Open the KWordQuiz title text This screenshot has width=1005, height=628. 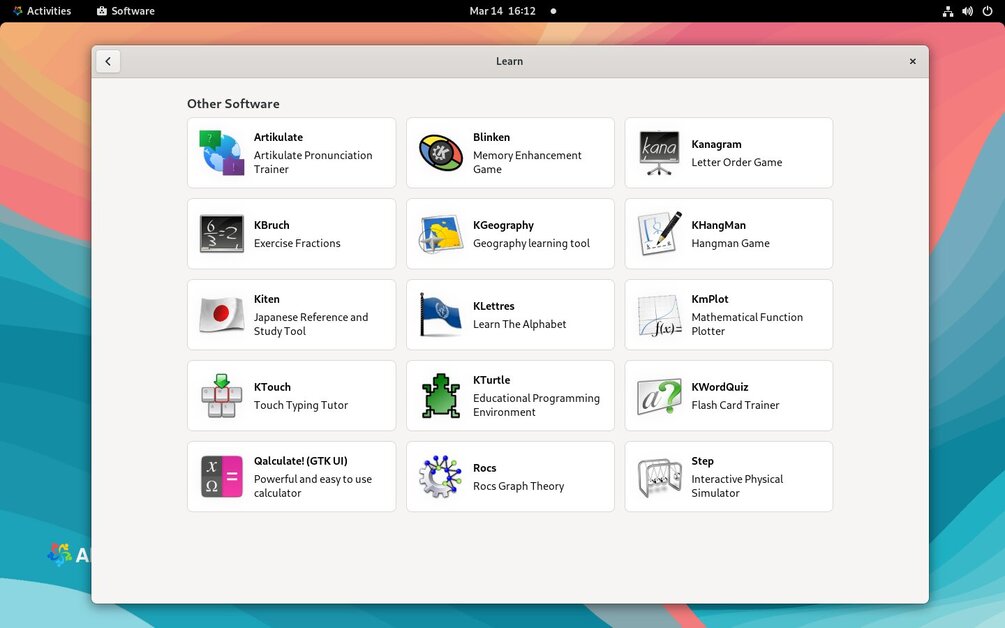tap(720, 387)
